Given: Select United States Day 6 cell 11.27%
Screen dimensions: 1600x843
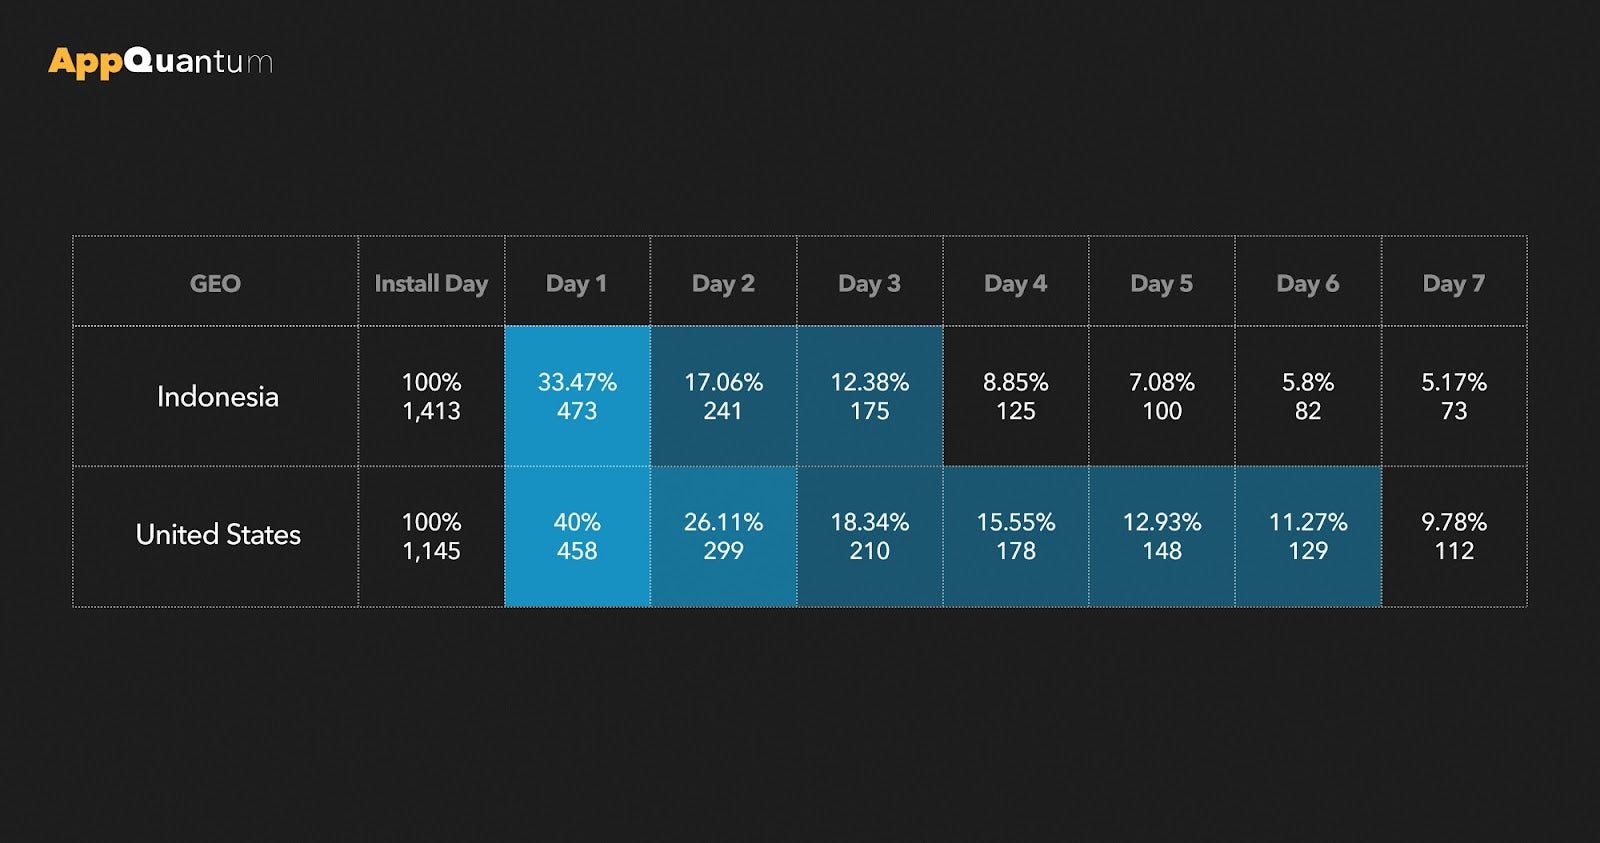Looking at the screenshot, I should [1307, 536].
